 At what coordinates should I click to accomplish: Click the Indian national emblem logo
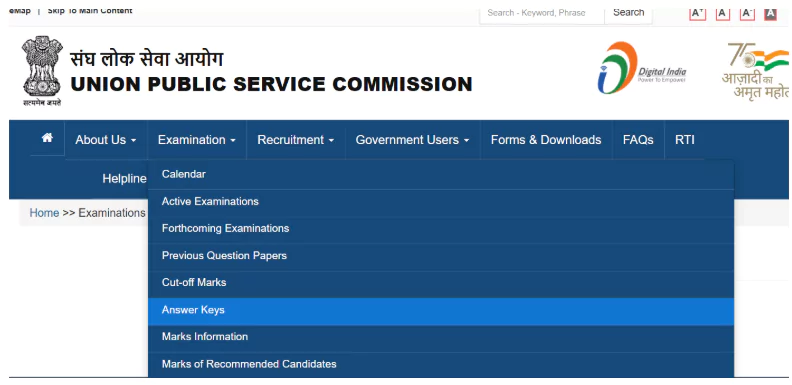pos(42,70)
